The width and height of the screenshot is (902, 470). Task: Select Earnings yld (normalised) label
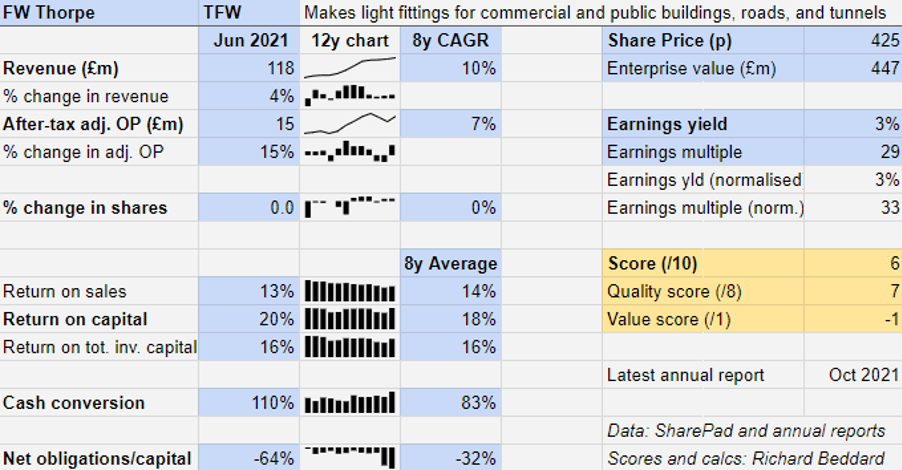click(703, 179)
